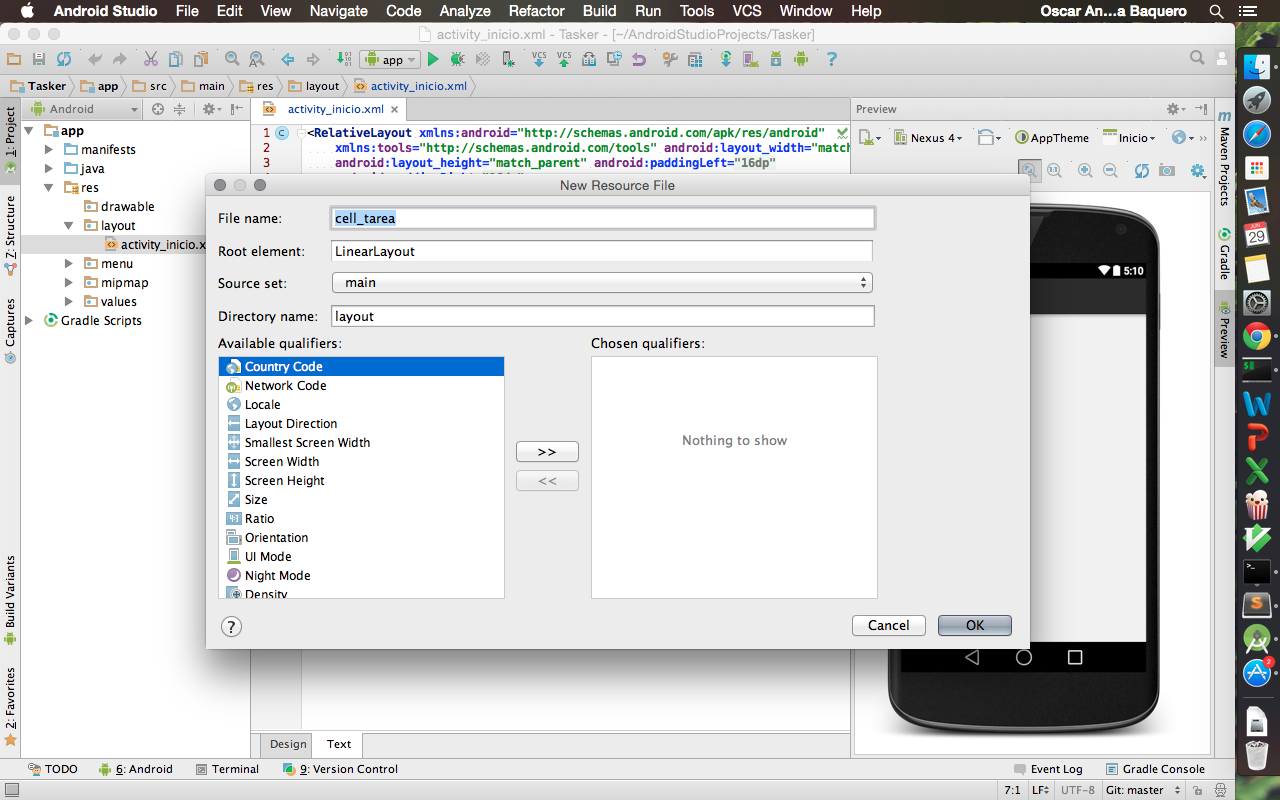
Task: Click Zoom In icon in Preview pane
Action: [1085, 170]
